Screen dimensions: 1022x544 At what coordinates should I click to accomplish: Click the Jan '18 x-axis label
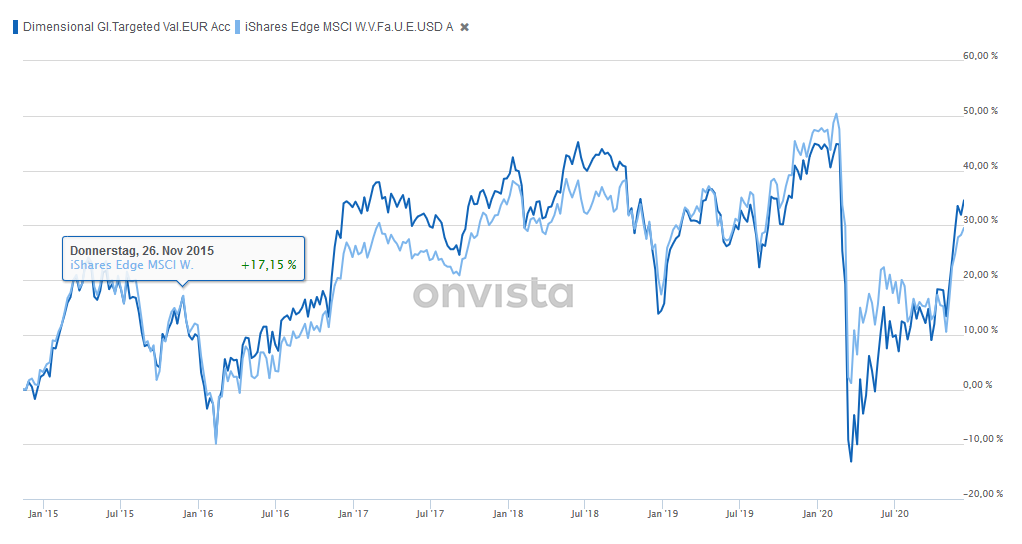click(508, 514)
